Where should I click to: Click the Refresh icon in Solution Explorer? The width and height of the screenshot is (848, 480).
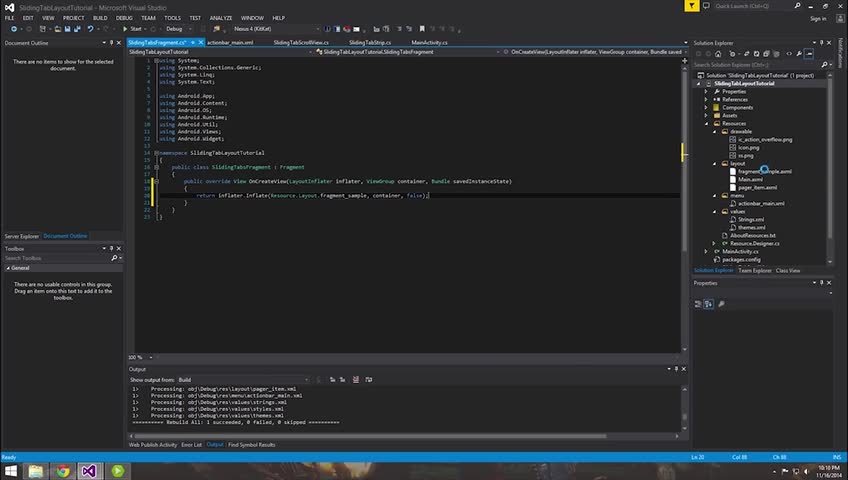(x=757, y=54)
